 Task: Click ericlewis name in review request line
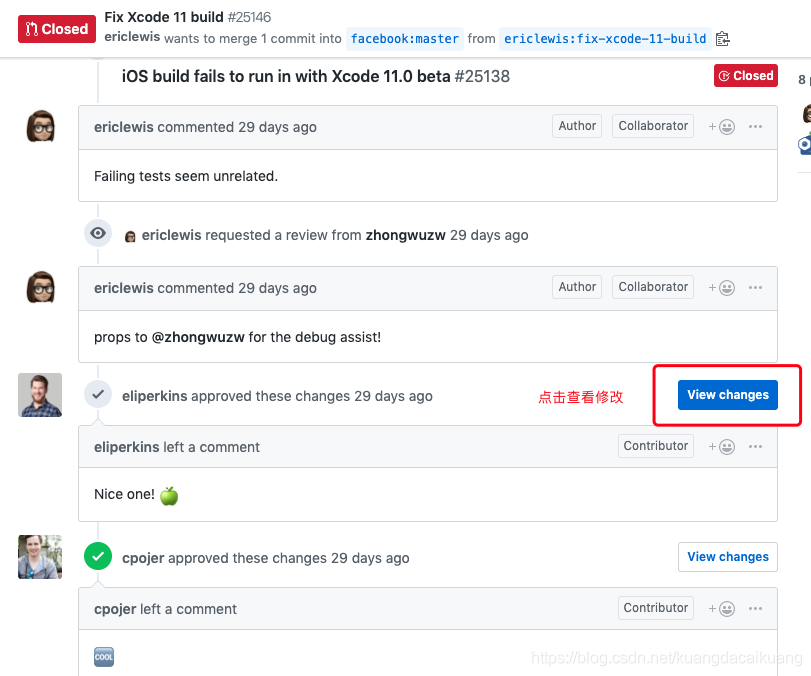click(x=172, y=235)
